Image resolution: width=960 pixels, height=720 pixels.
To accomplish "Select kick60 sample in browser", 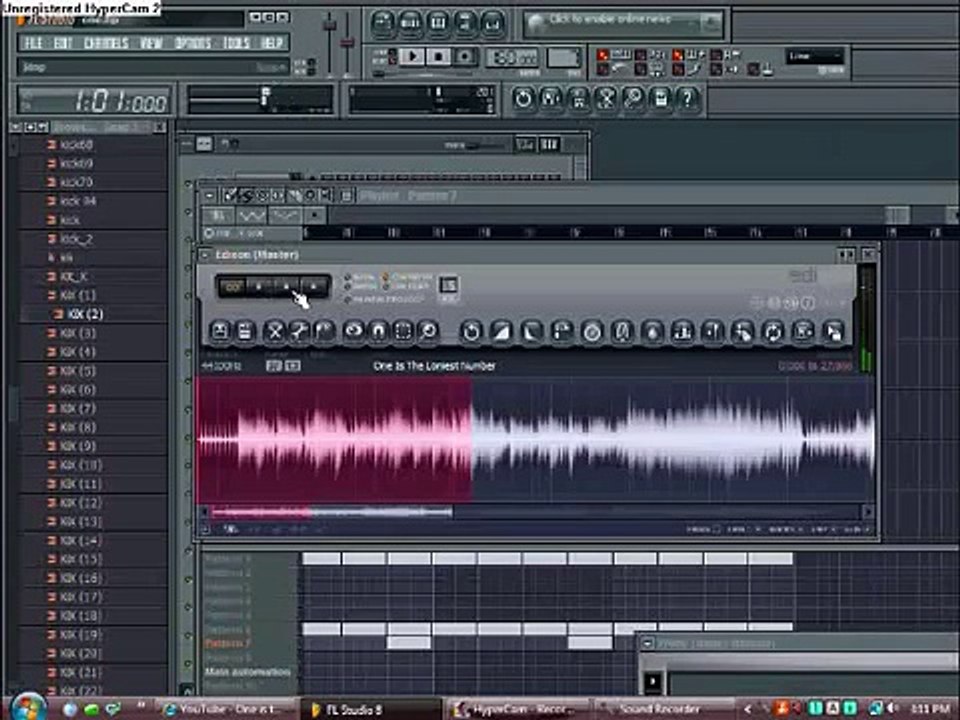I will coord(76,145).
